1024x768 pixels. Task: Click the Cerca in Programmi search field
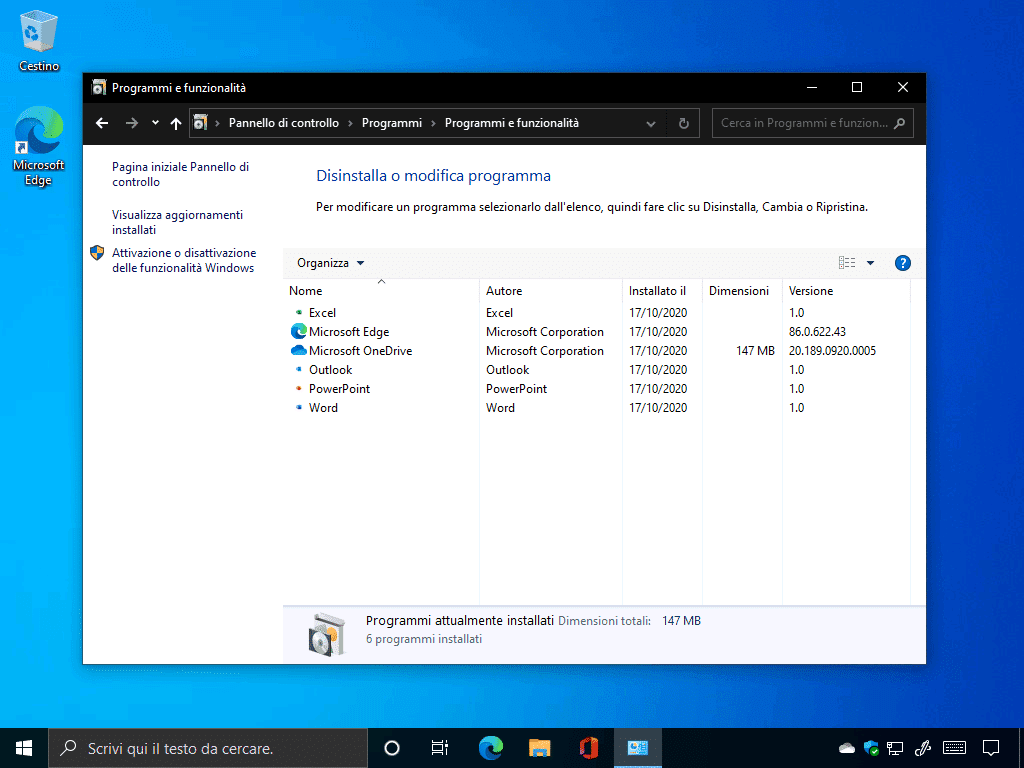(804, 123)
